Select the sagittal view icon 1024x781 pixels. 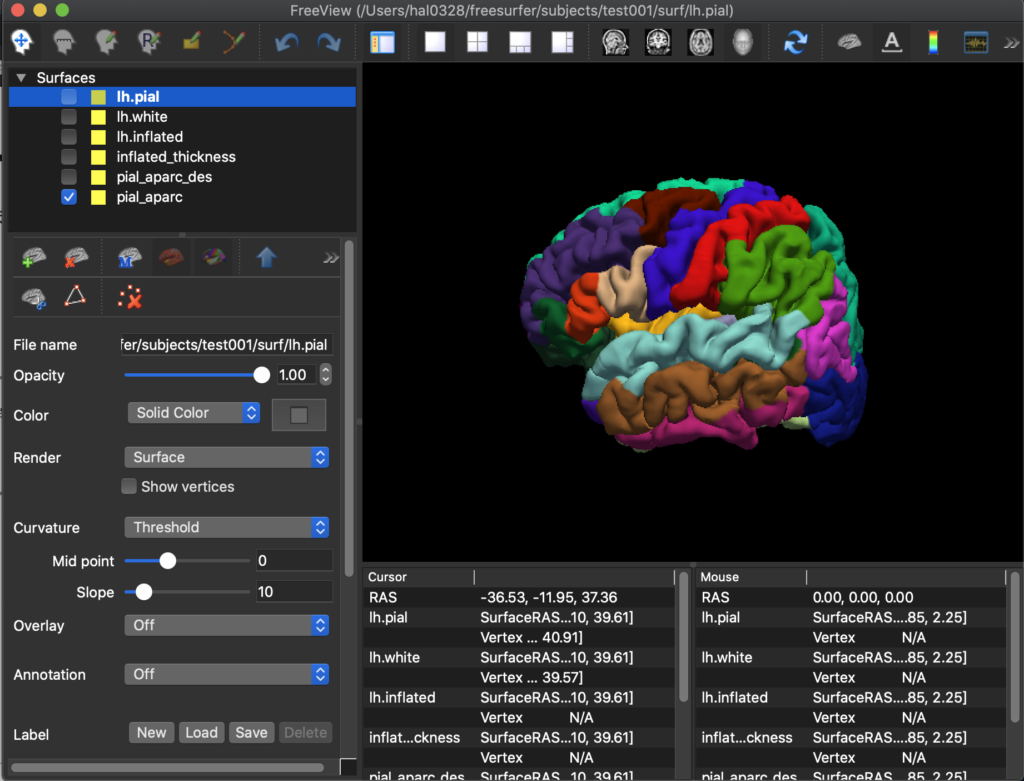pos(614,42)
